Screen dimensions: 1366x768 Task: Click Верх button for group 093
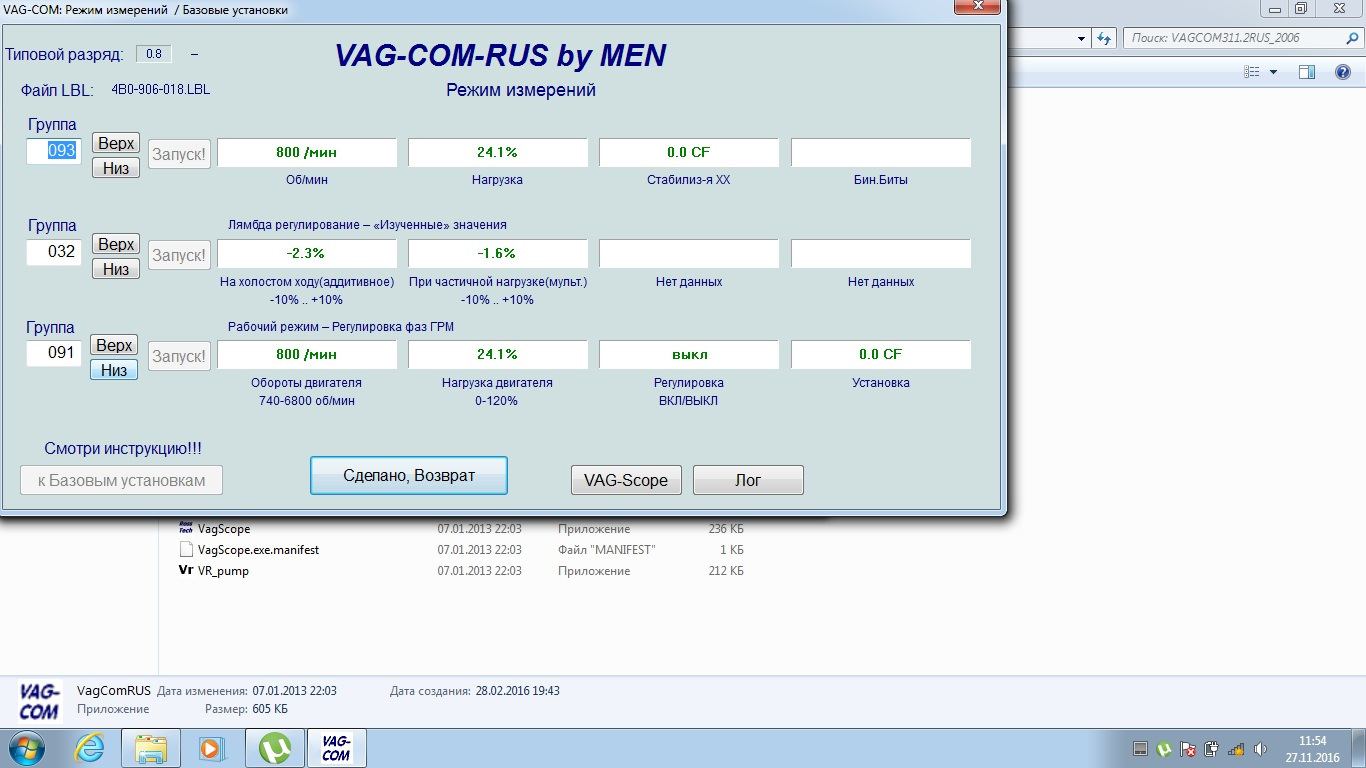[x=116, y=144]
